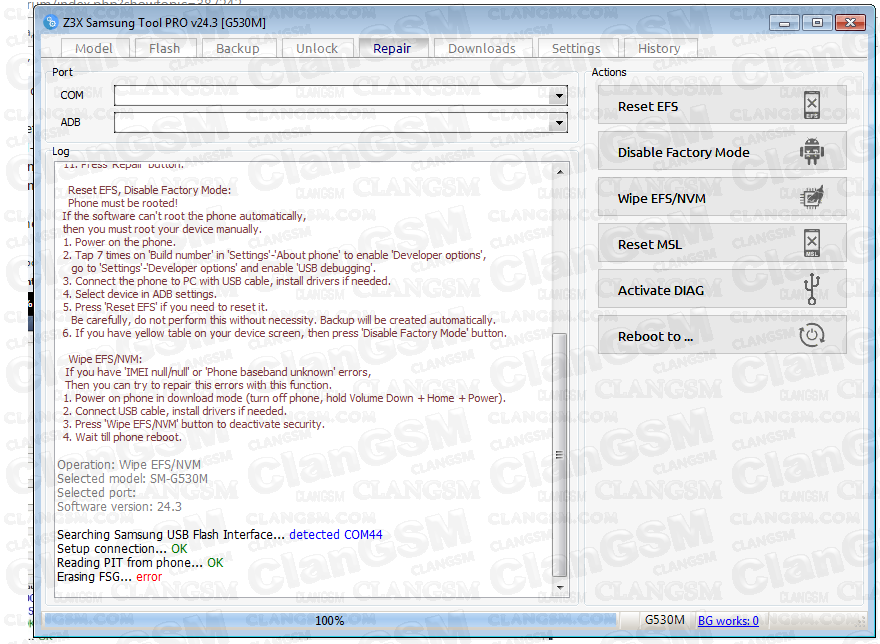Click 'Wait till phone reboot.' log line

(122, 437)
